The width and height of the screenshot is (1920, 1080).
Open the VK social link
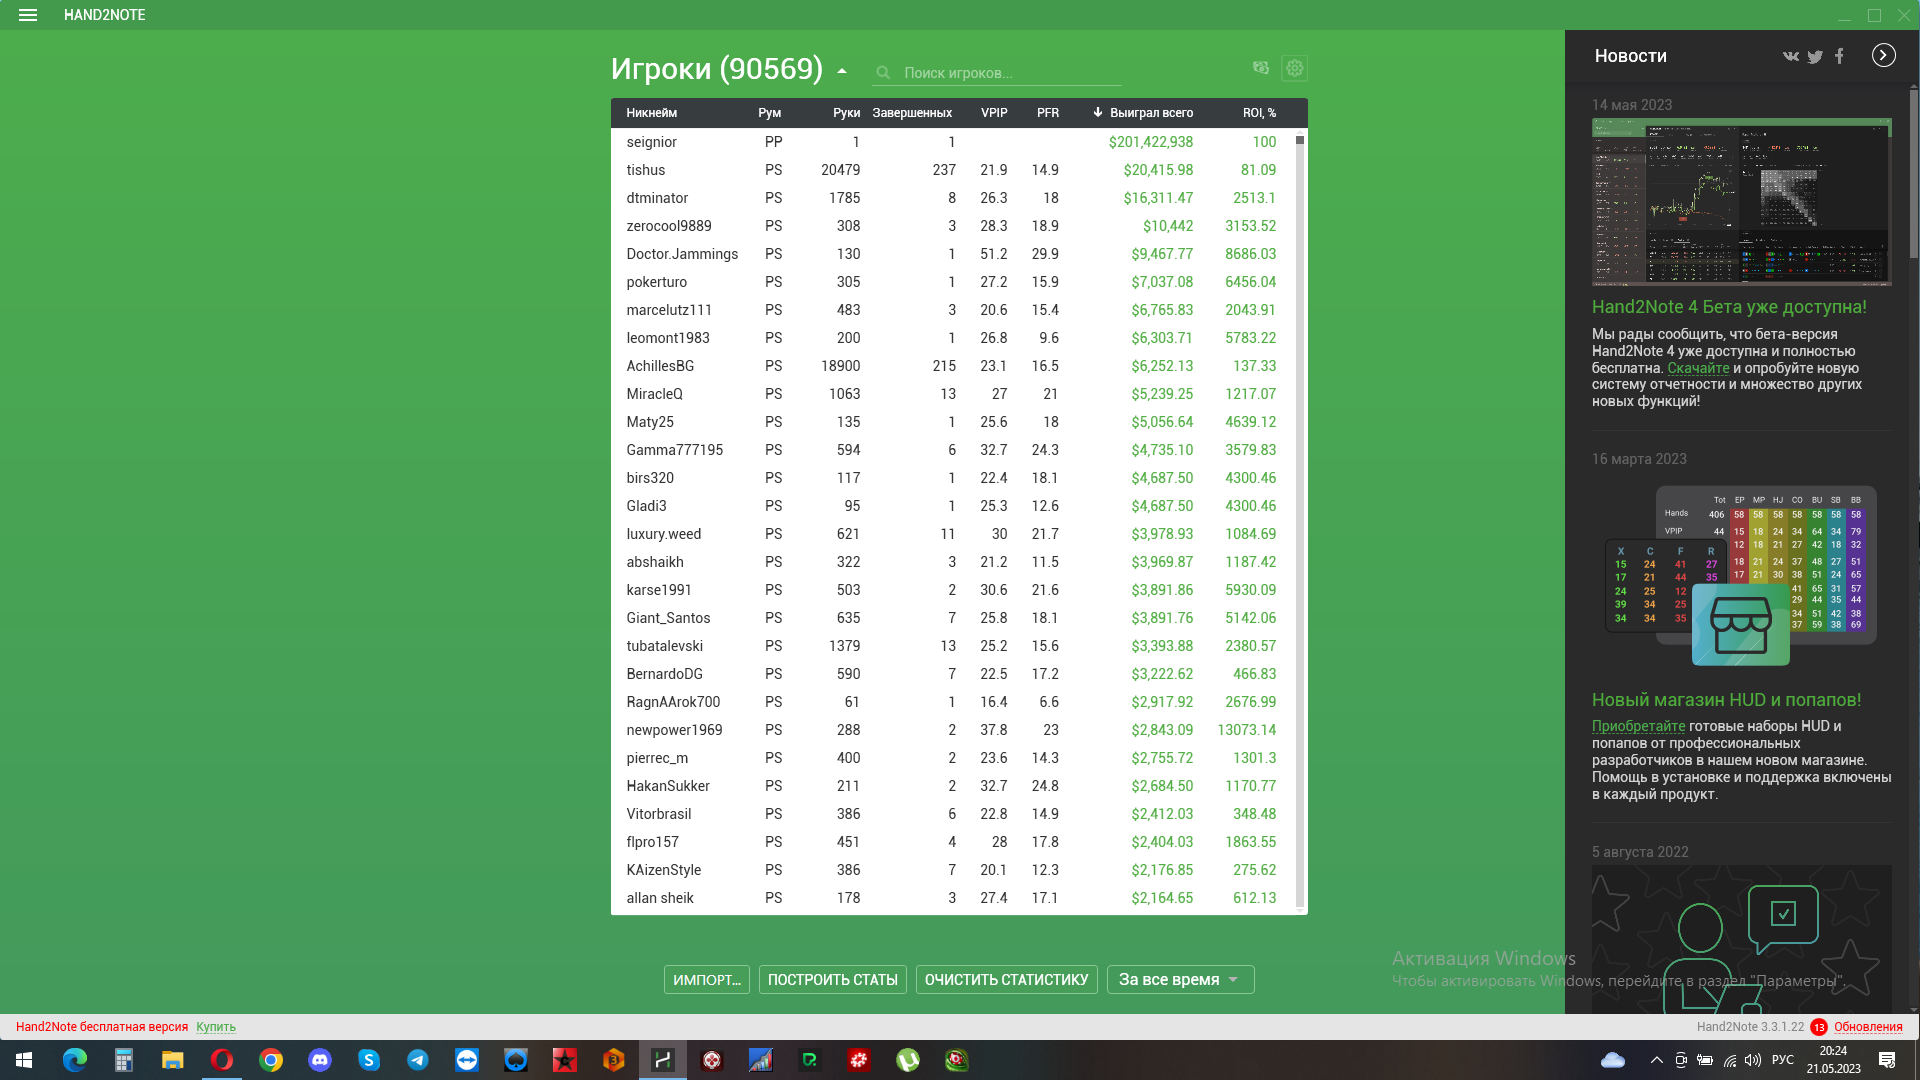pos(1790,56)
